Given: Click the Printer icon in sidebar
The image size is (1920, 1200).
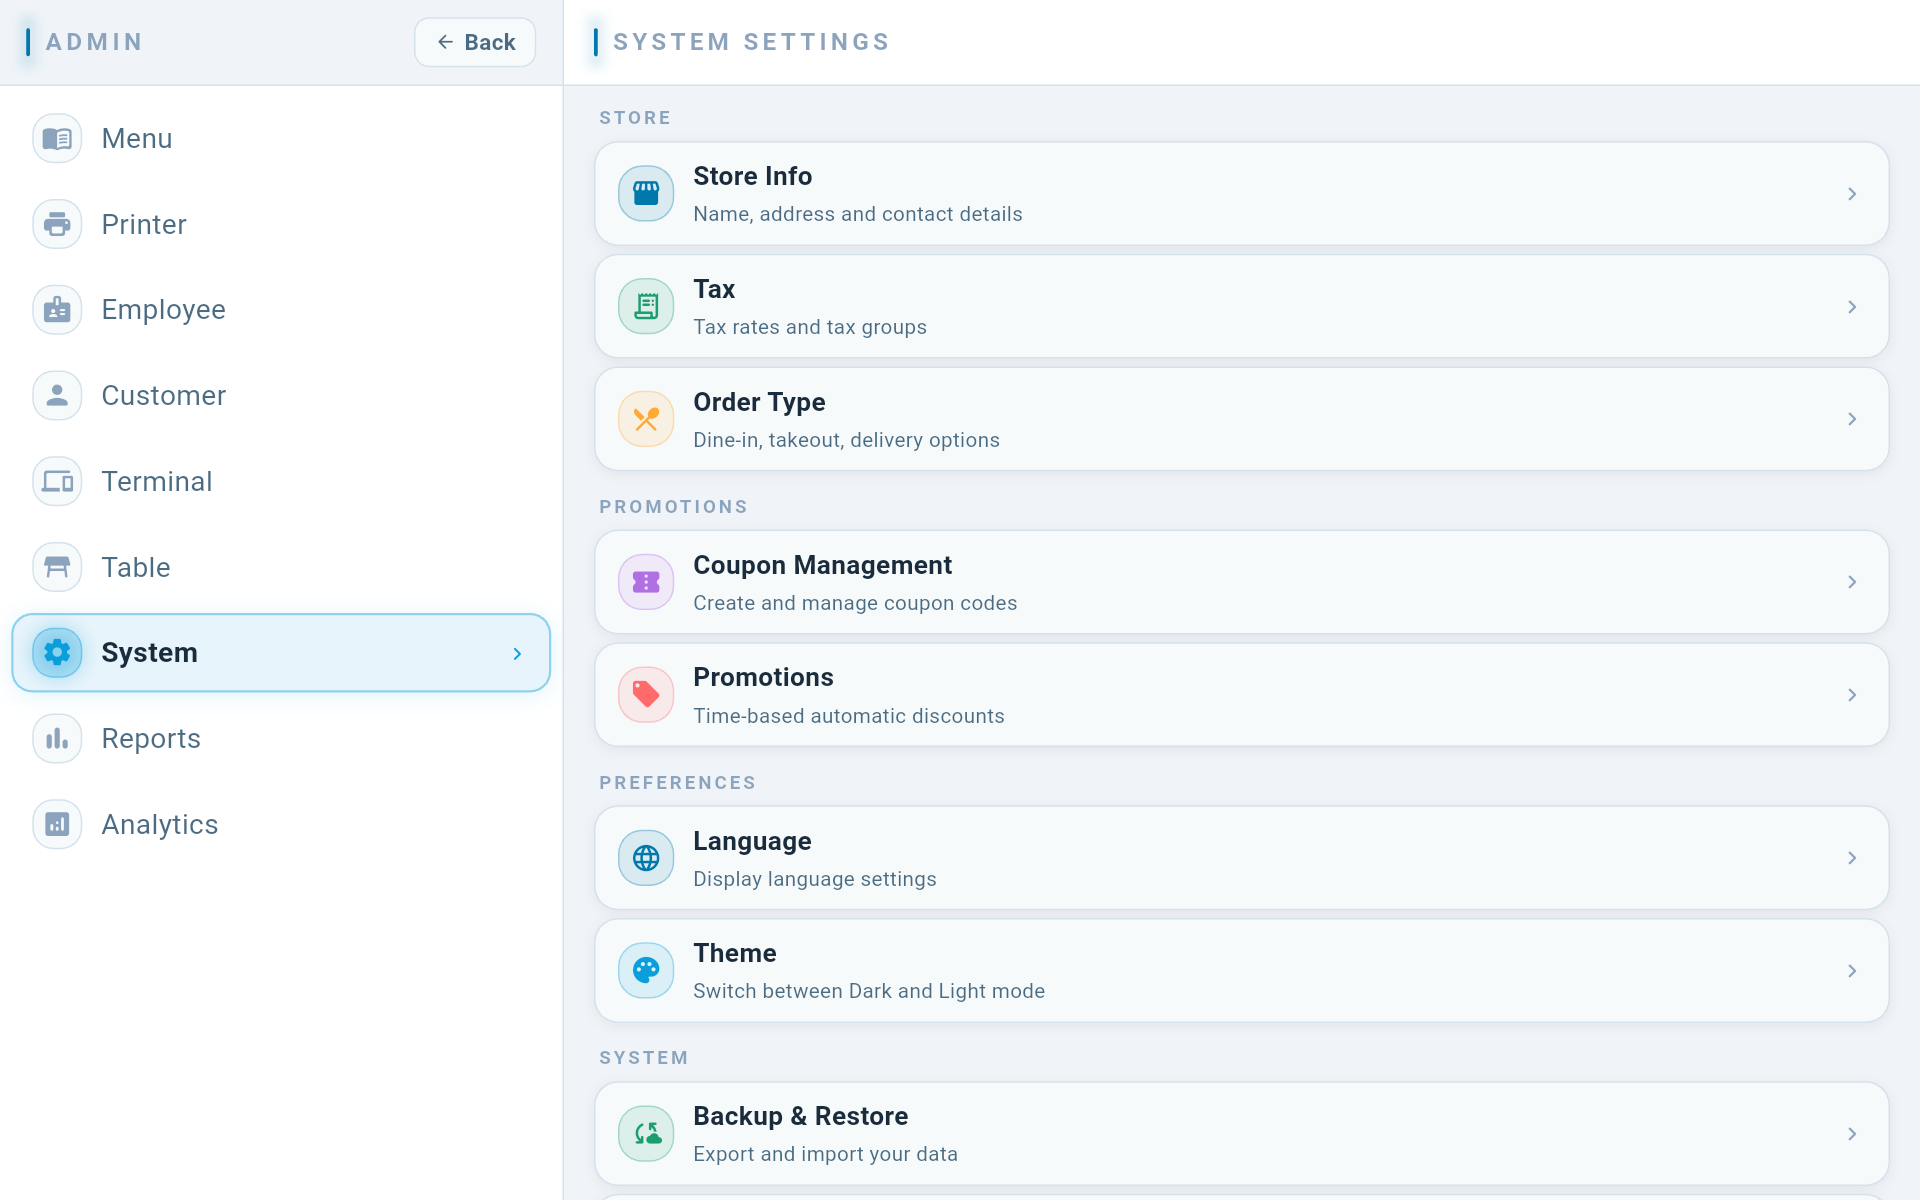Looking at the screenshot, I should [x=57, y=224].
